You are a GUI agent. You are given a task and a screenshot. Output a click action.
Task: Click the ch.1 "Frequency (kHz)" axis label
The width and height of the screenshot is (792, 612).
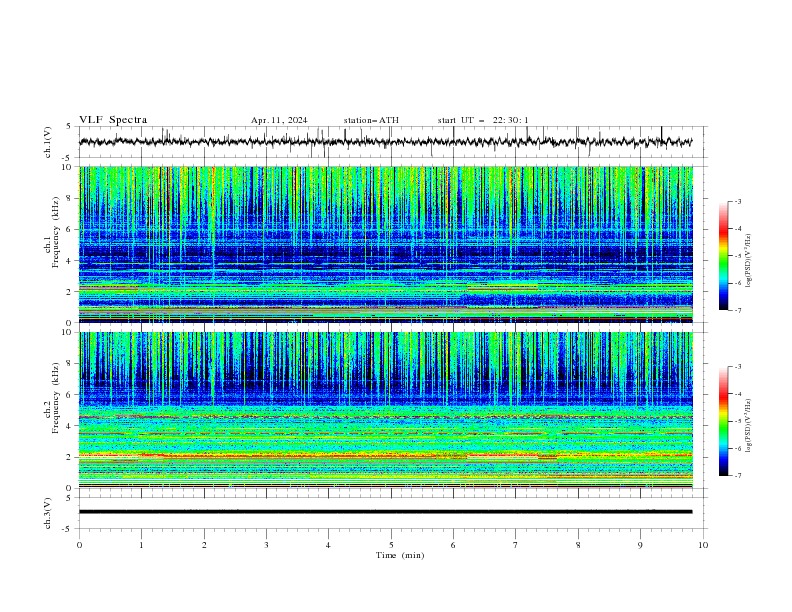[56, 233]
